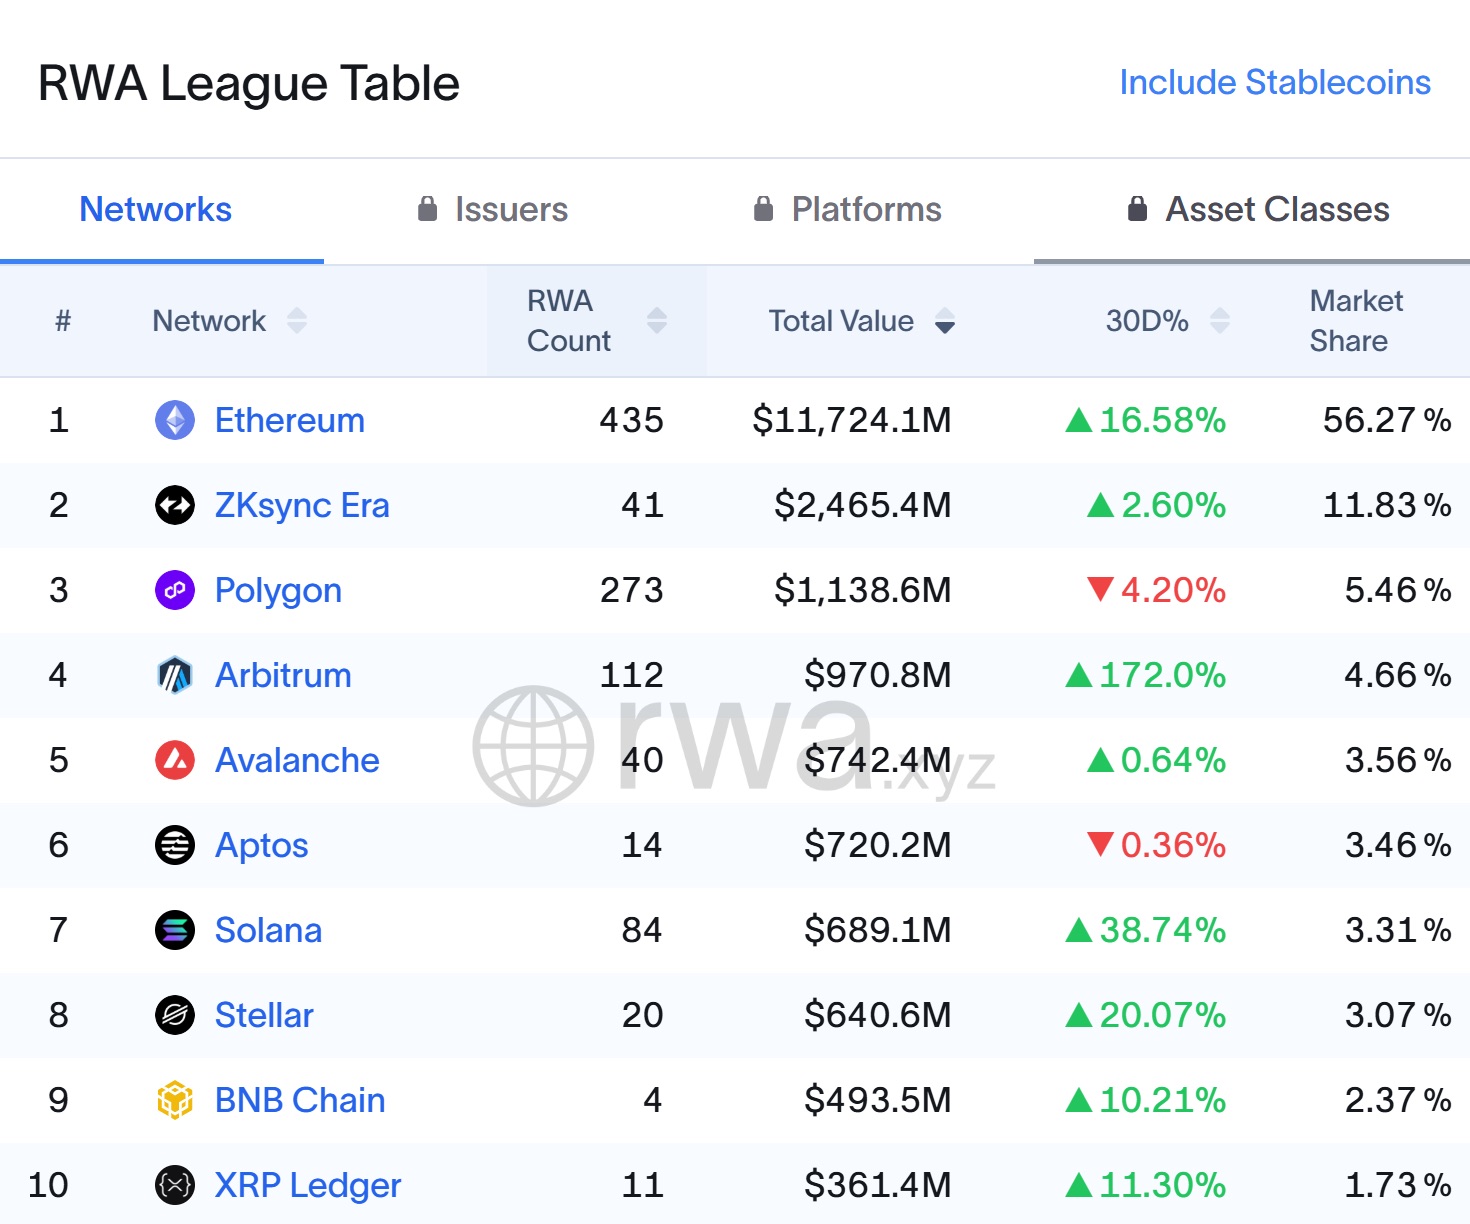
Task: Select the Aptos network icon
Action: pos(176,845)
